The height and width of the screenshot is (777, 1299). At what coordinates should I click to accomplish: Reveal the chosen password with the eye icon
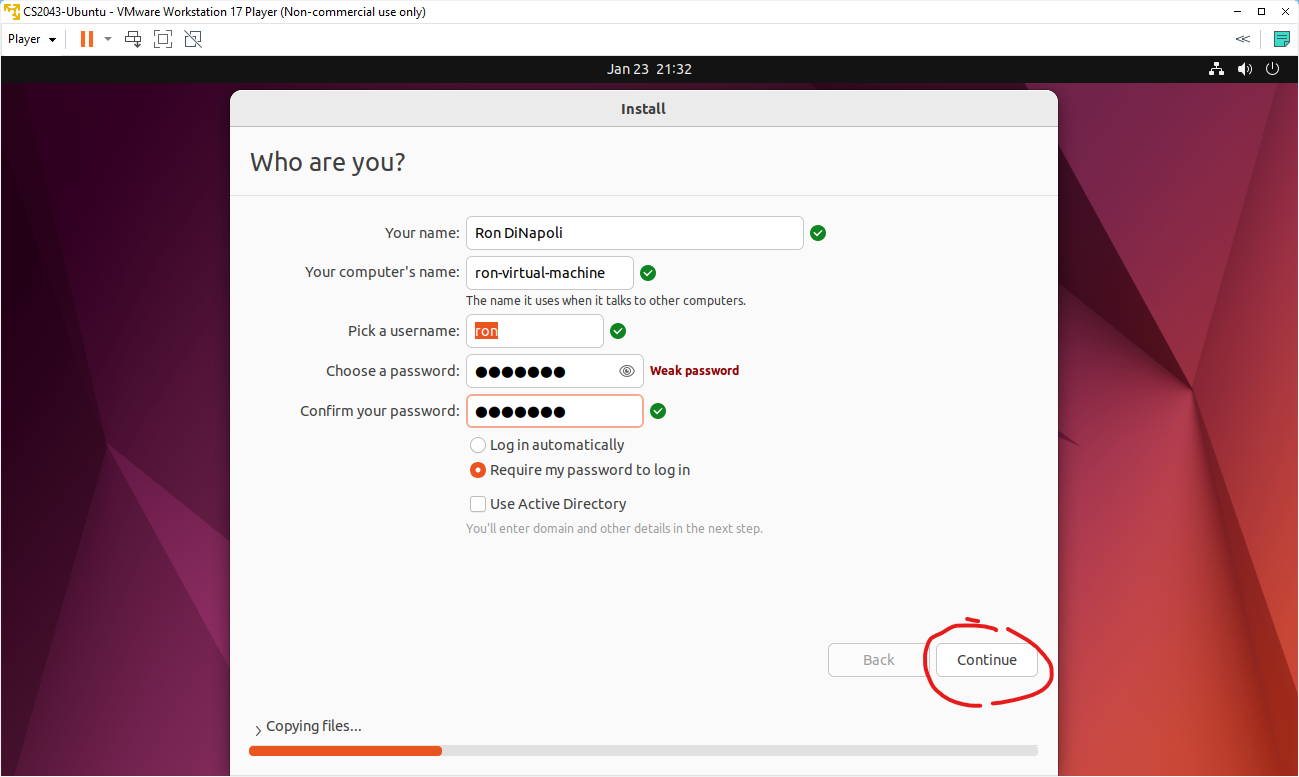pos(627,370)
